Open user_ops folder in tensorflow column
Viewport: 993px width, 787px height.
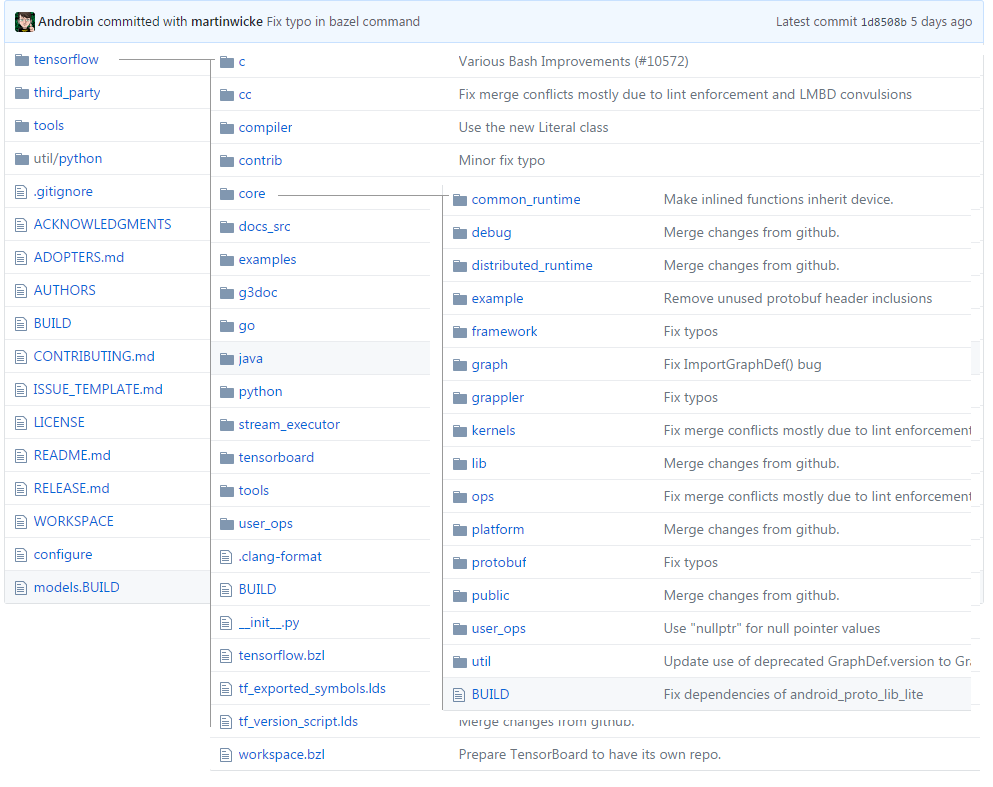click(265, 524)
